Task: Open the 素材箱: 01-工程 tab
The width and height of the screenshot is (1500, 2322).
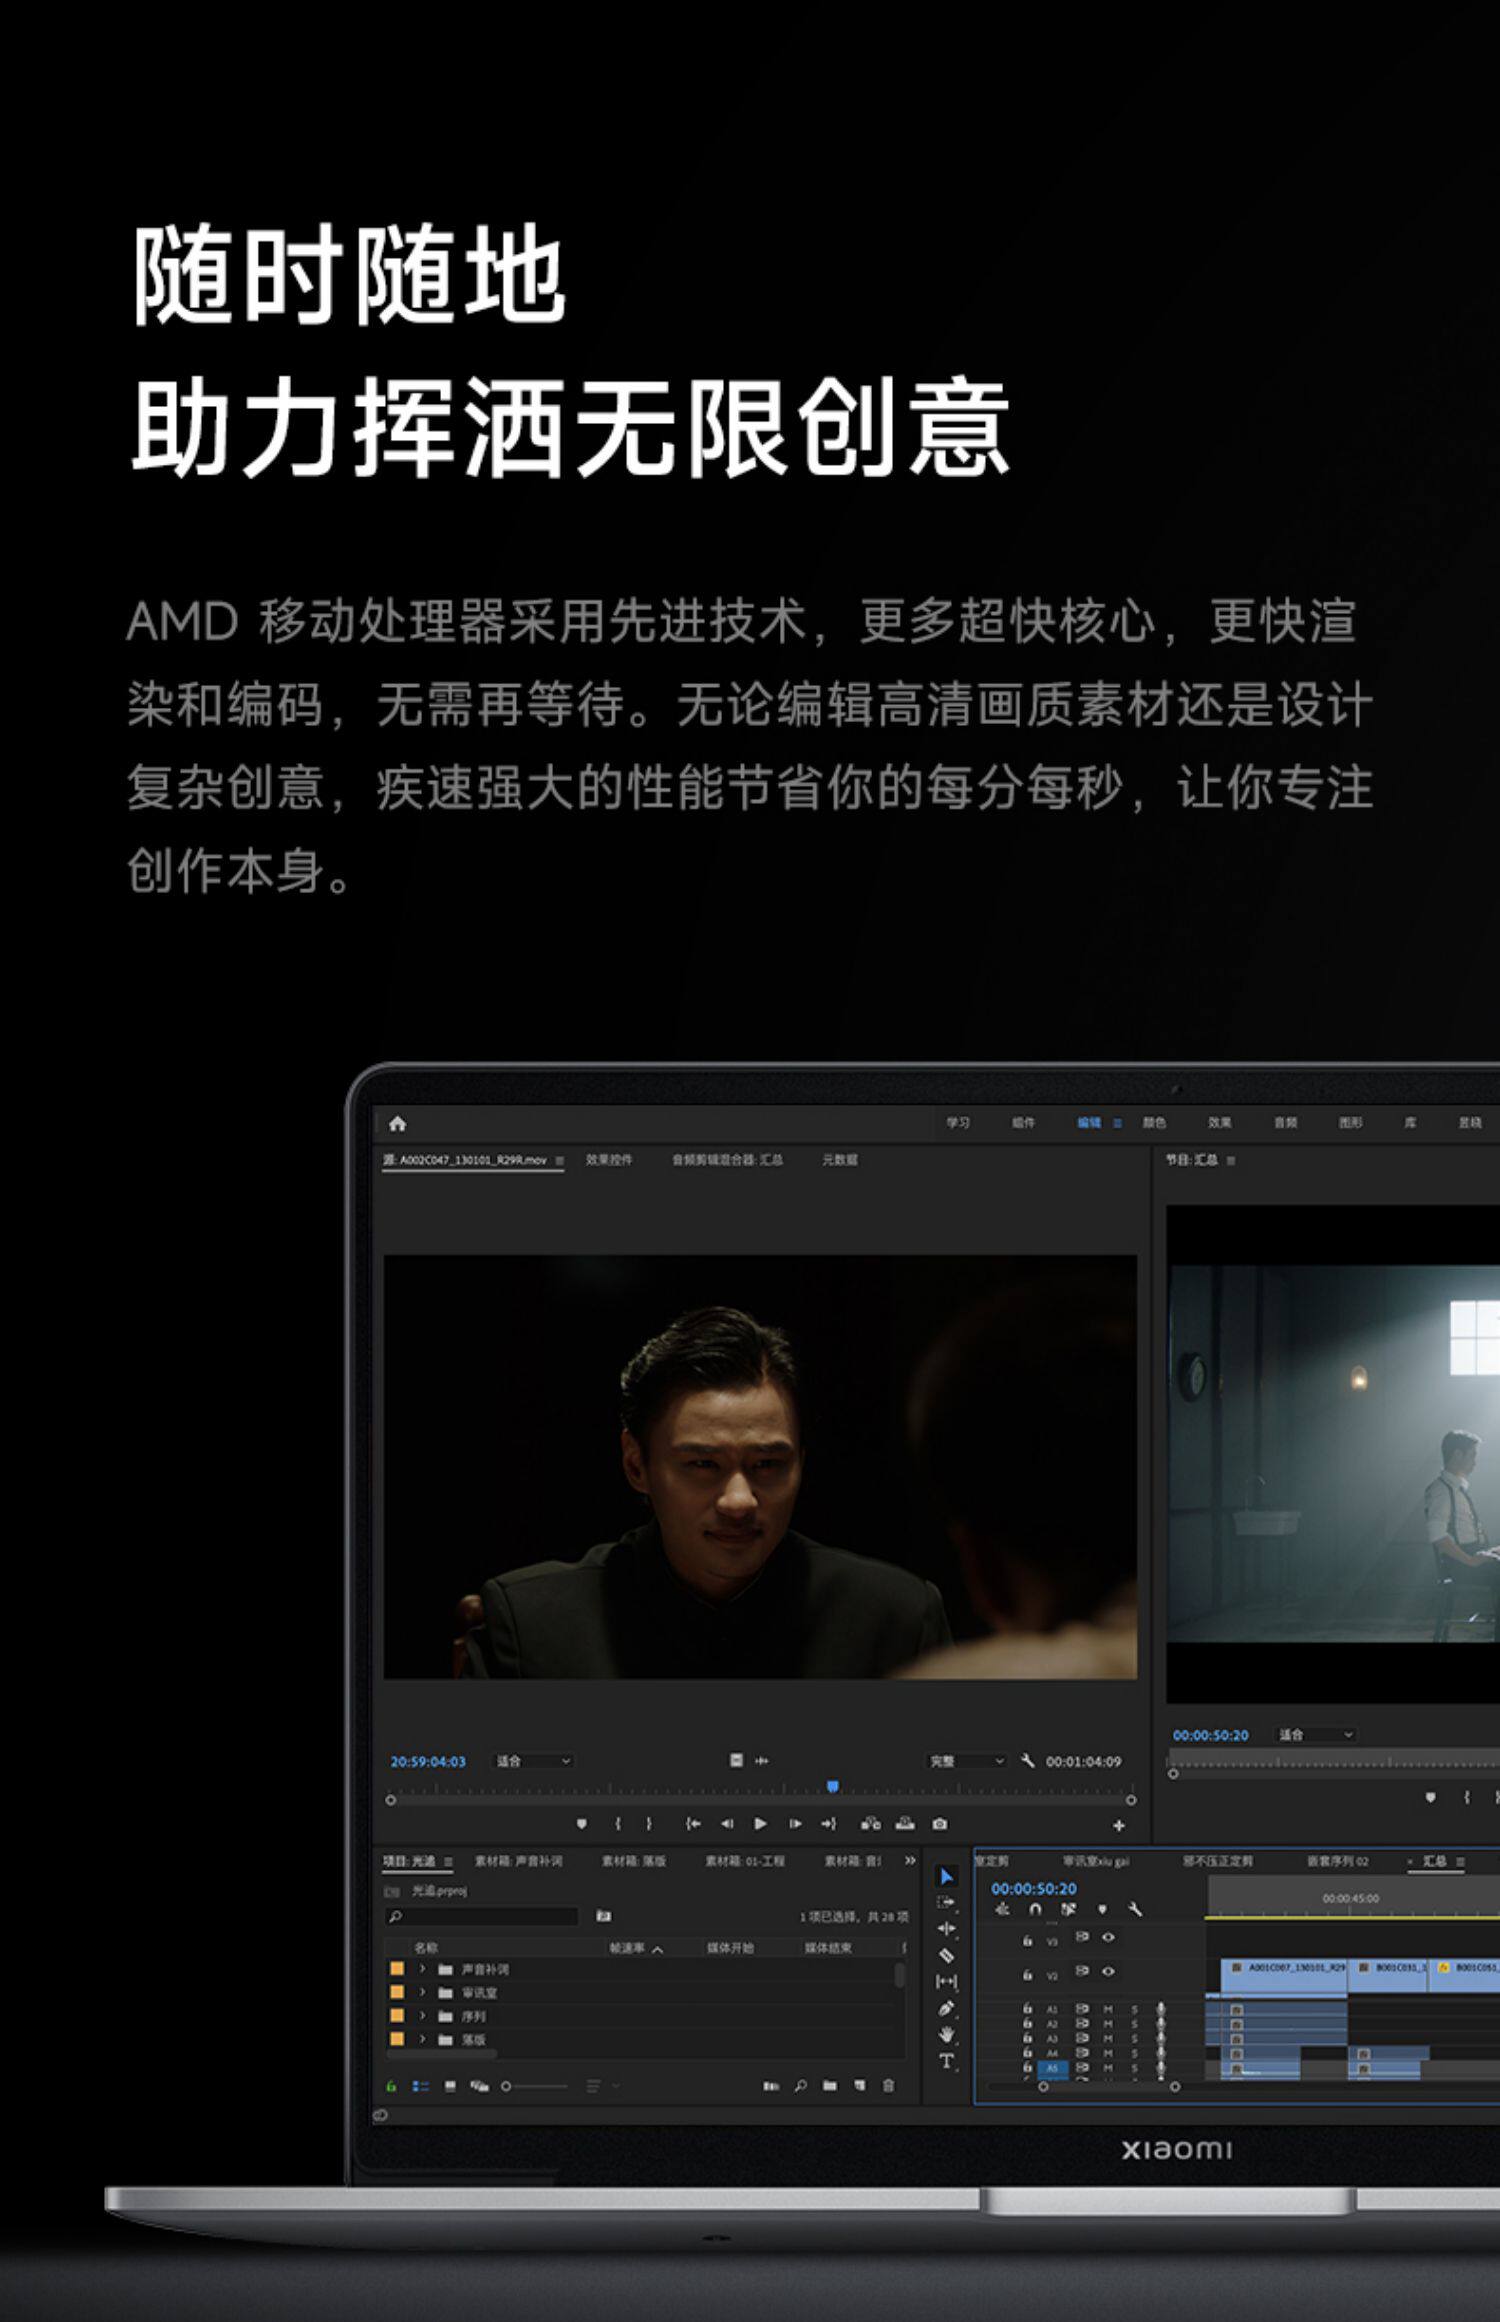Action: [x=745, y=1861]
